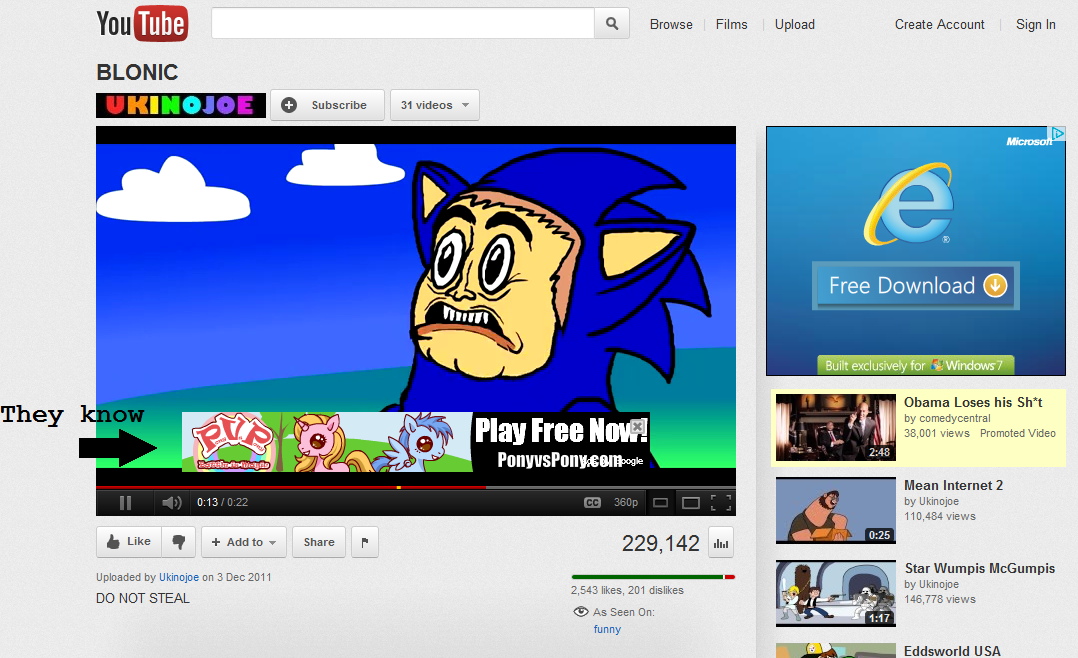This screenshot has width=1078, height=658.
Task: Click the Internet Explorer logo in ad
Action: coord(909,205)
